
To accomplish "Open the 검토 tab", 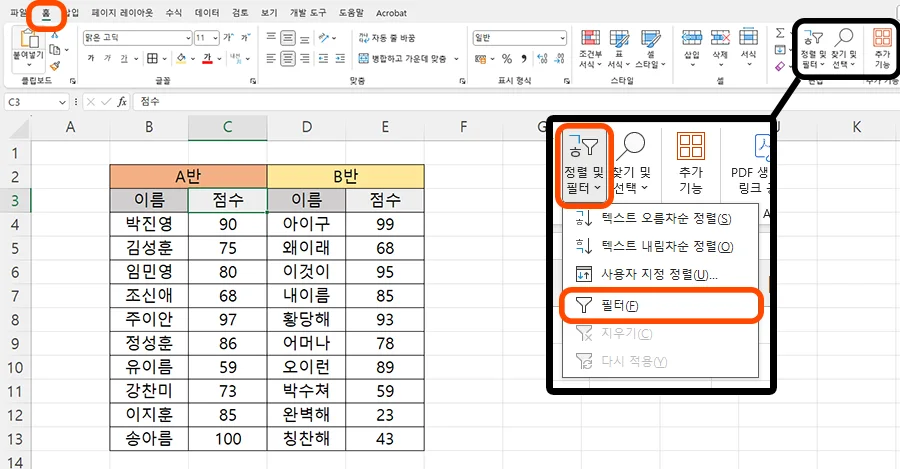I will click(x=240, y=13).
